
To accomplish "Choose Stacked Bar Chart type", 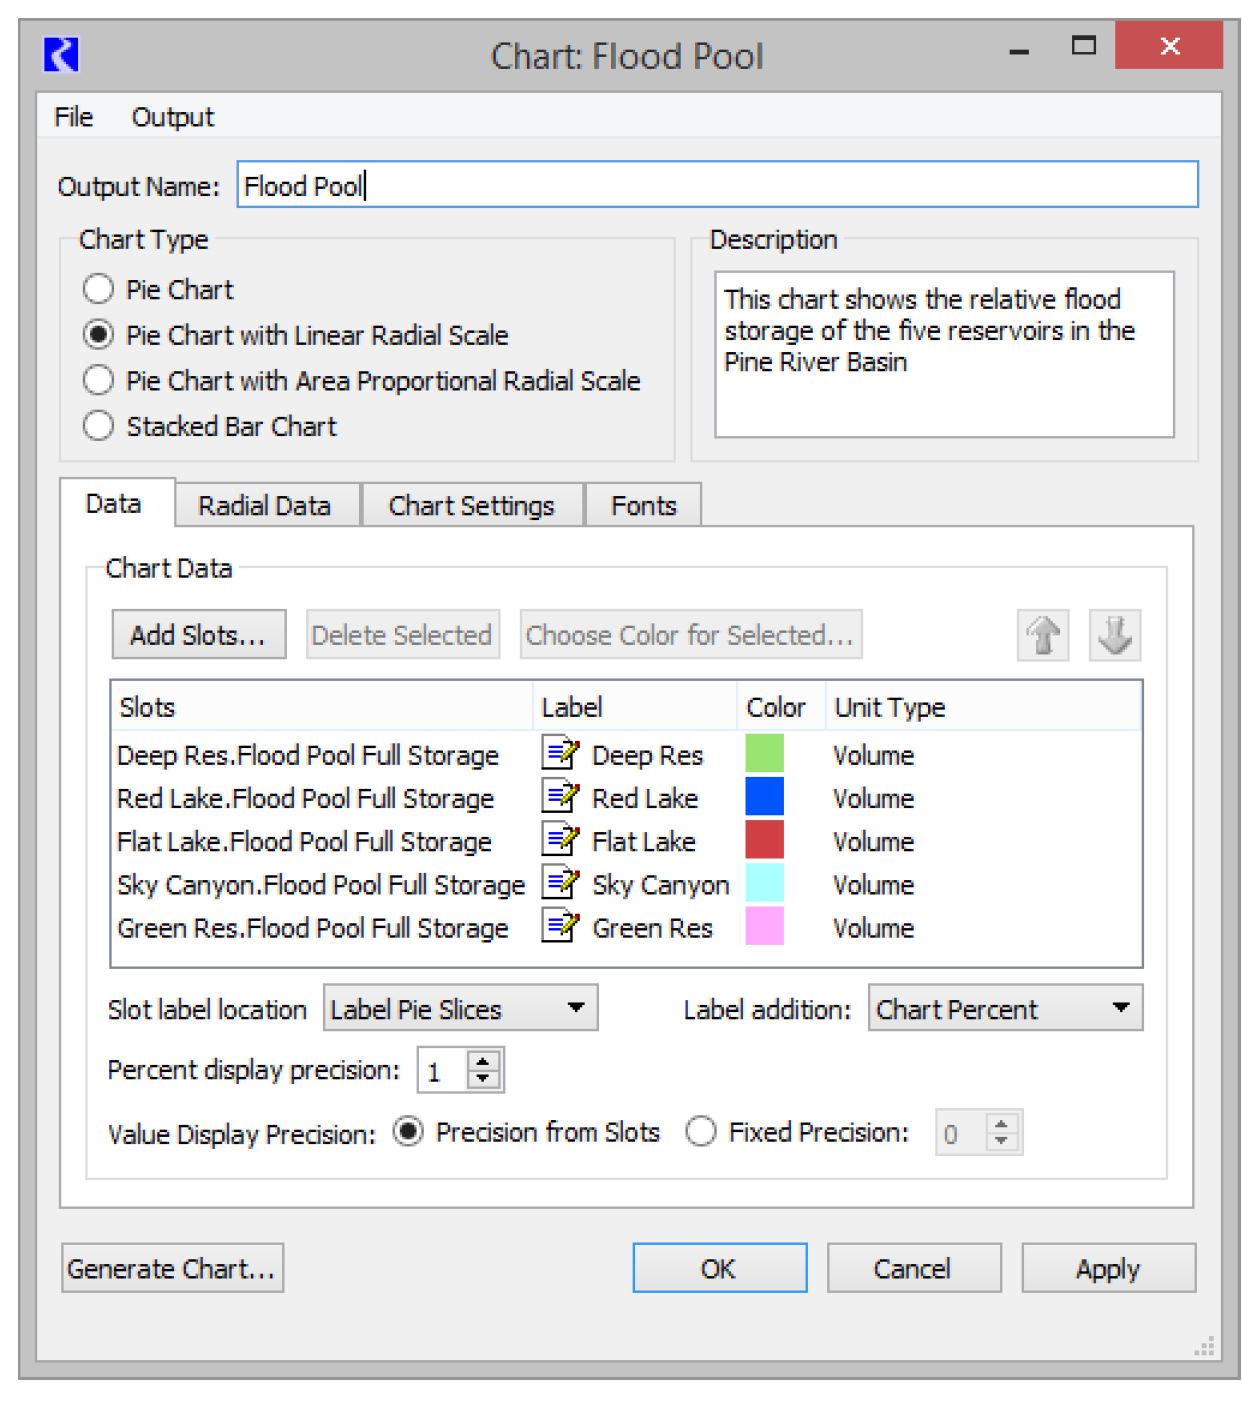I will 98,426.
